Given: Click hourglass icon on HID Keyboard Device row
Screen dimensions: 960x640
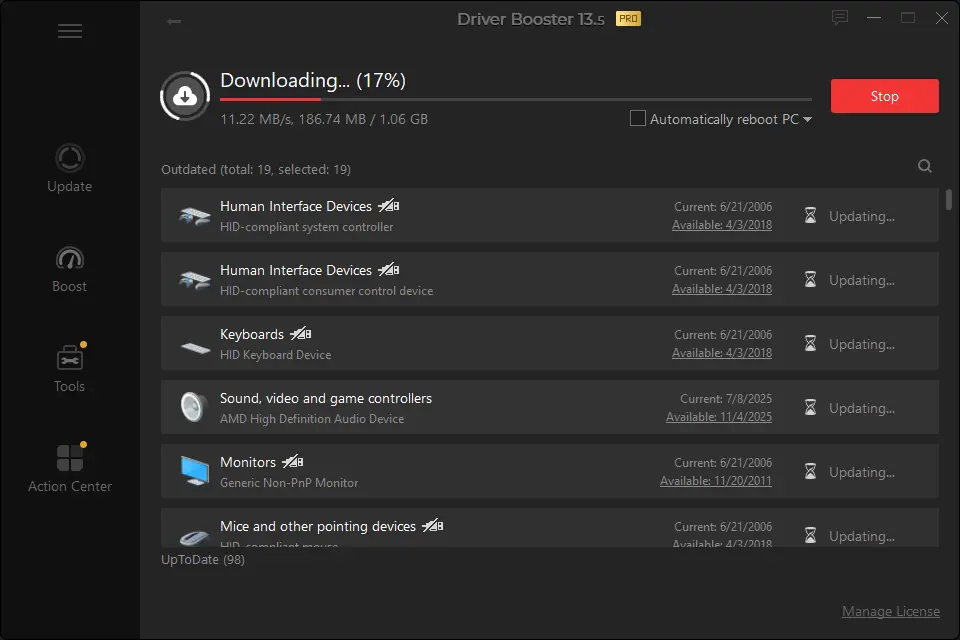Looking at the screenshot, I should click(x=810, y=344).
